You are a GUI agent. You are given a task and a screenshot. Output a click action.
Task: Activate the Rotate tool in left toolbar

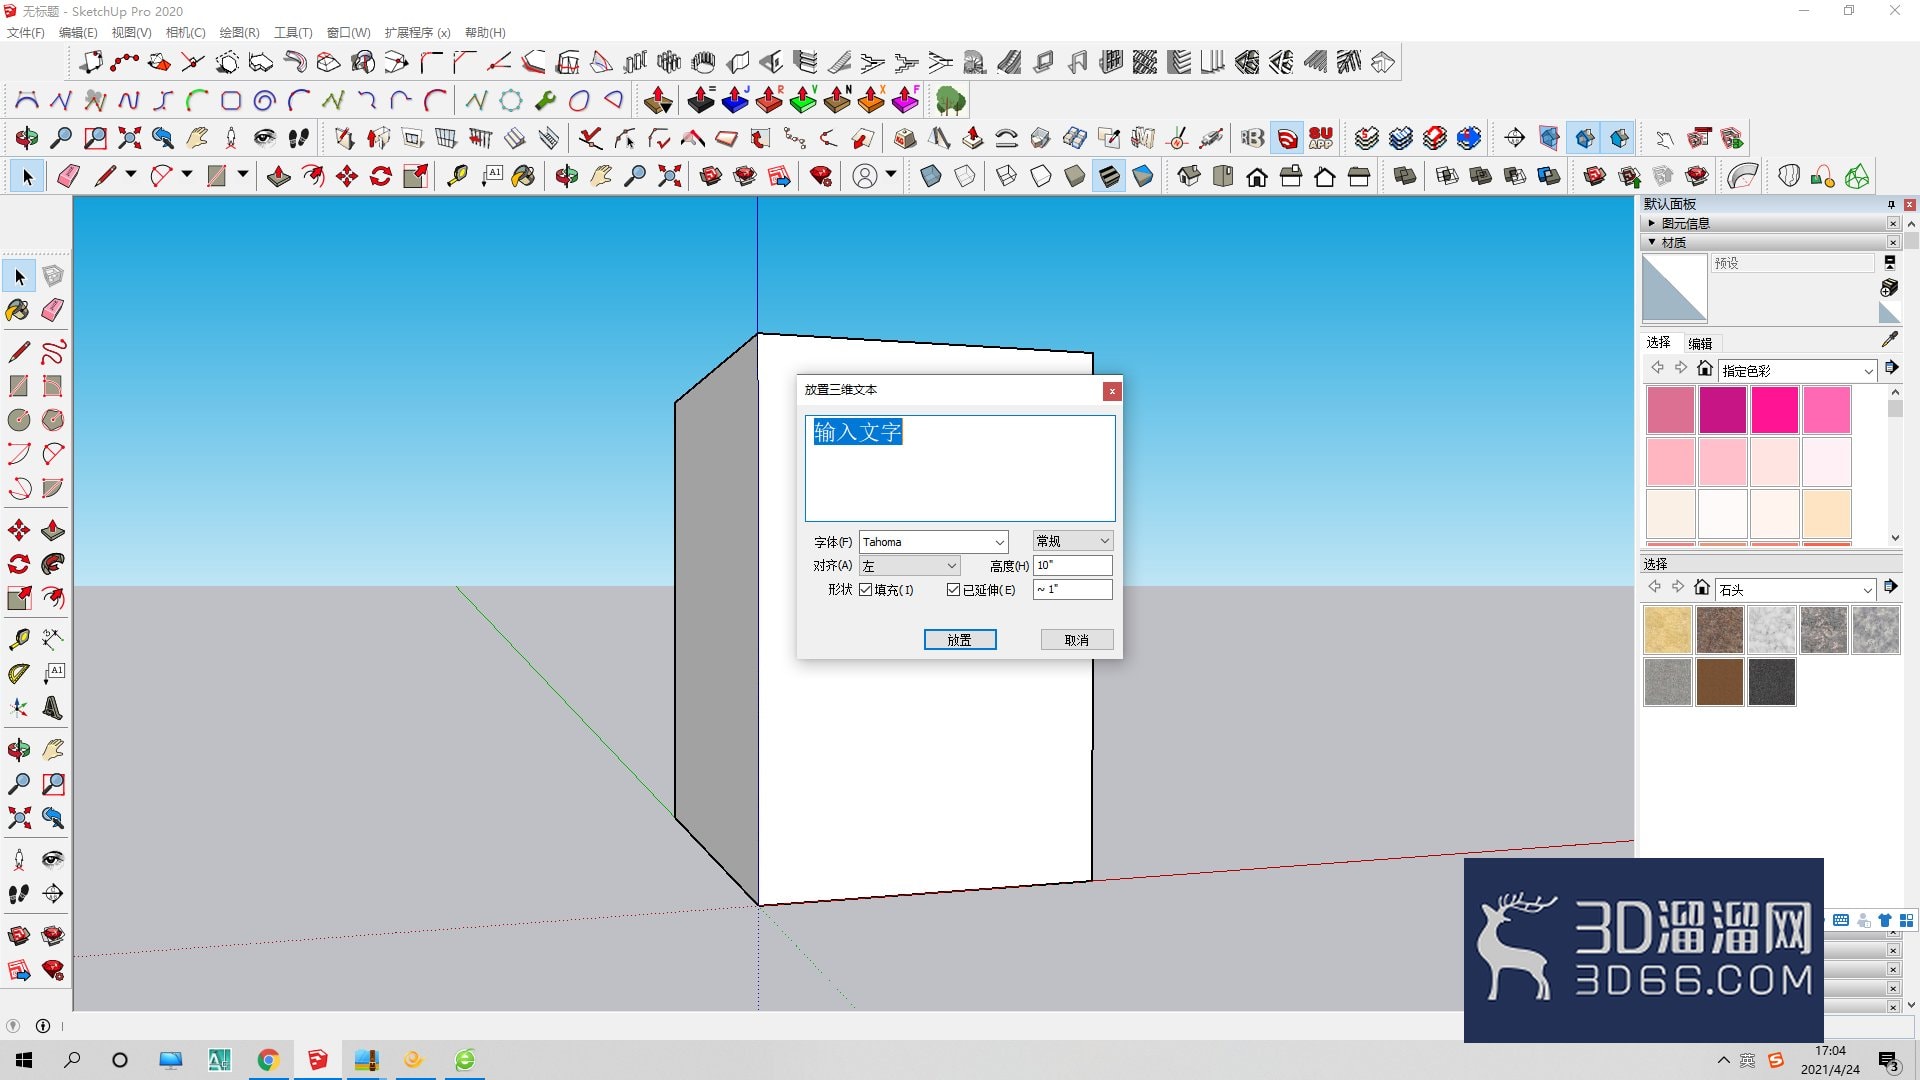(18, 564)
